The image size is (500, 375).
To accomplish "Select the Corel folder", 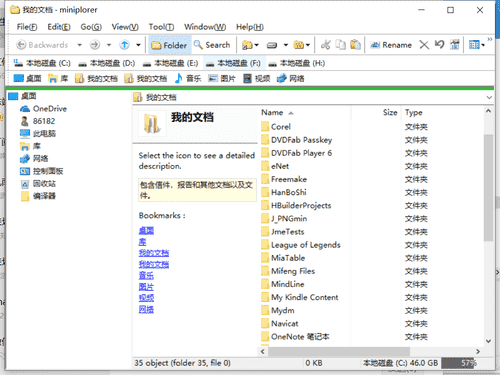I will [276, 127].
